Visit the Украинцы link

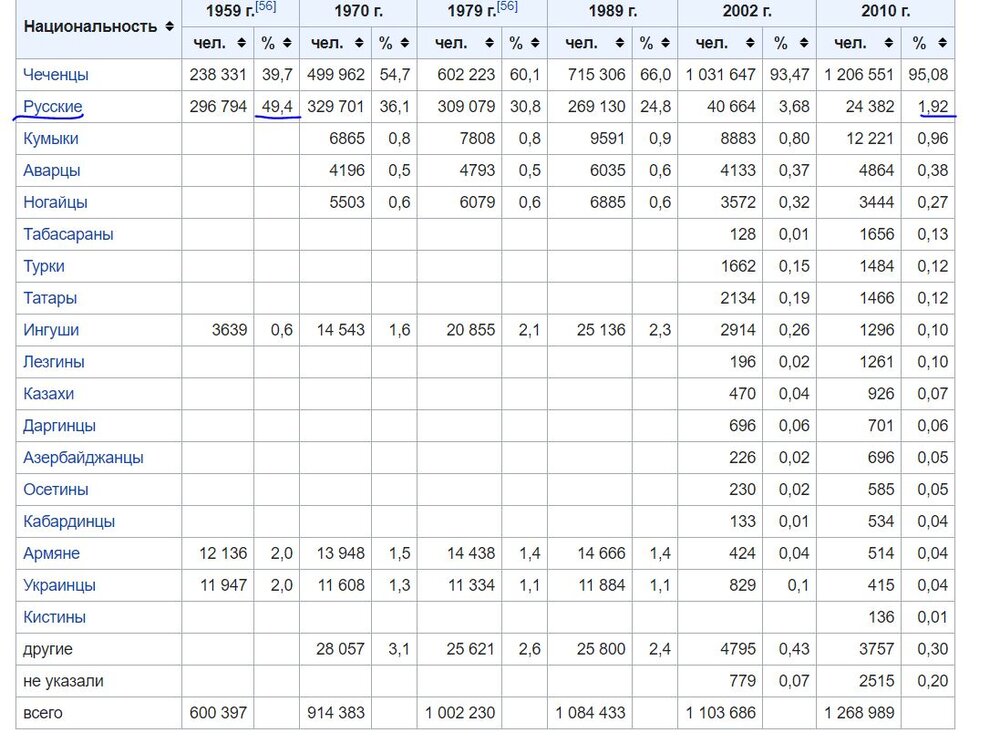[59, 585]
